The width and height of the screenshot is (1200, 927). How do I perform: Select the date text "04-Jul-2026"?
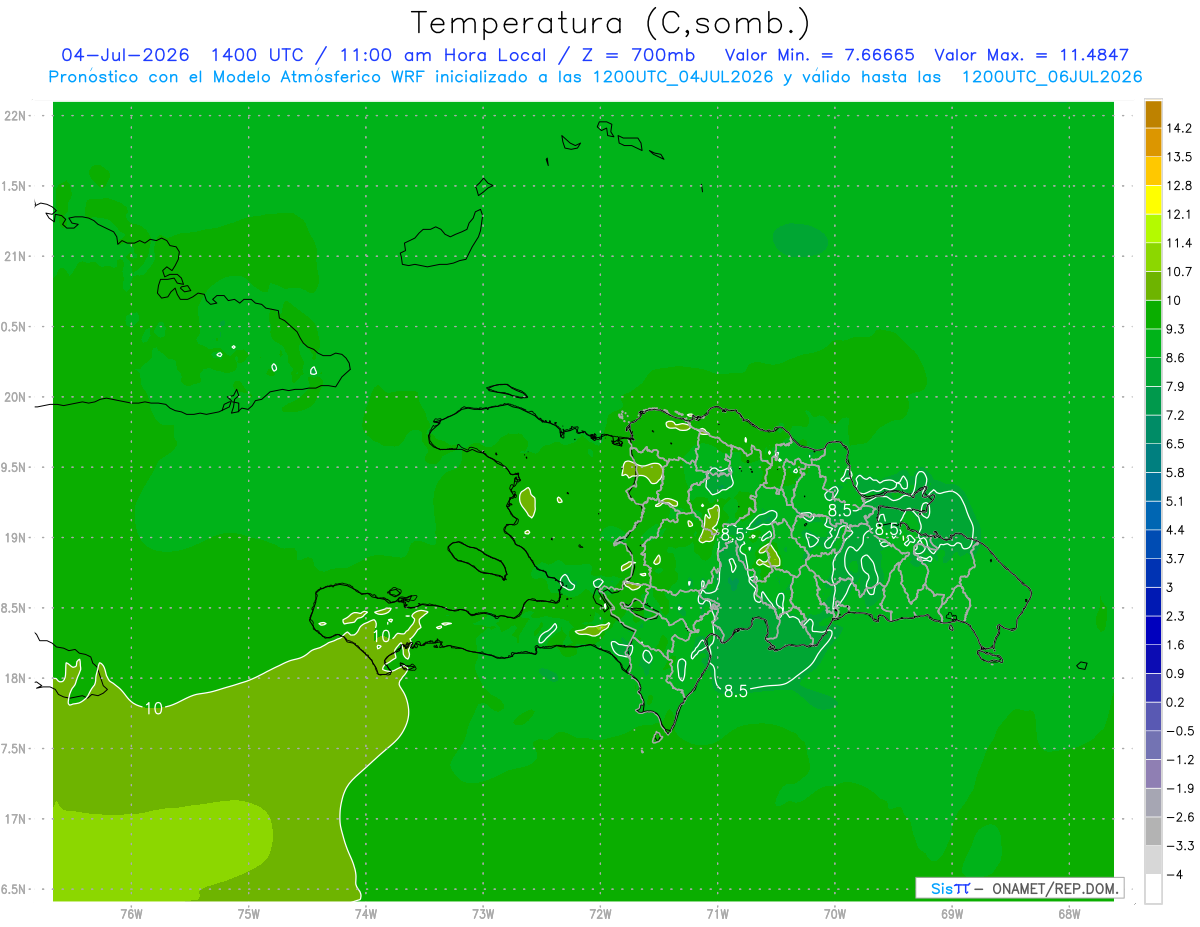[125, 55]
